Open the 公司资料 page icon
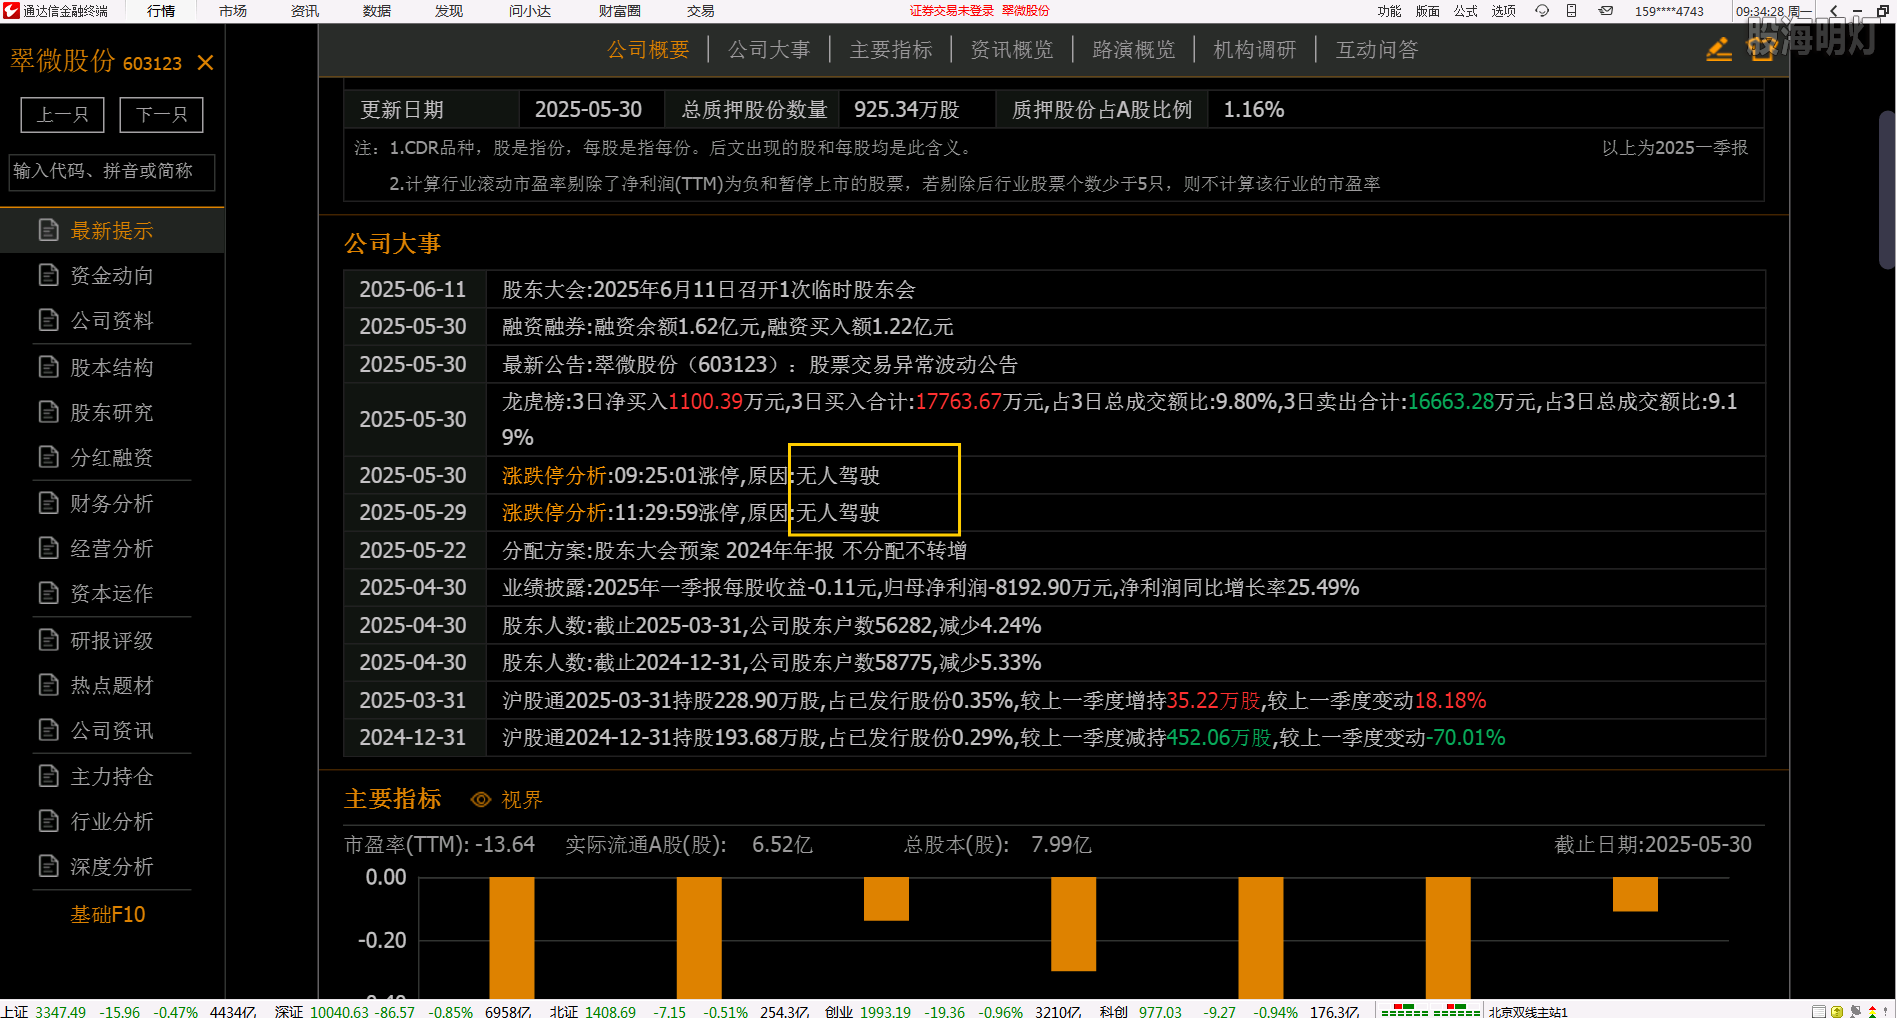The height and width of the screenshot is (1018, 1897). 48,320
